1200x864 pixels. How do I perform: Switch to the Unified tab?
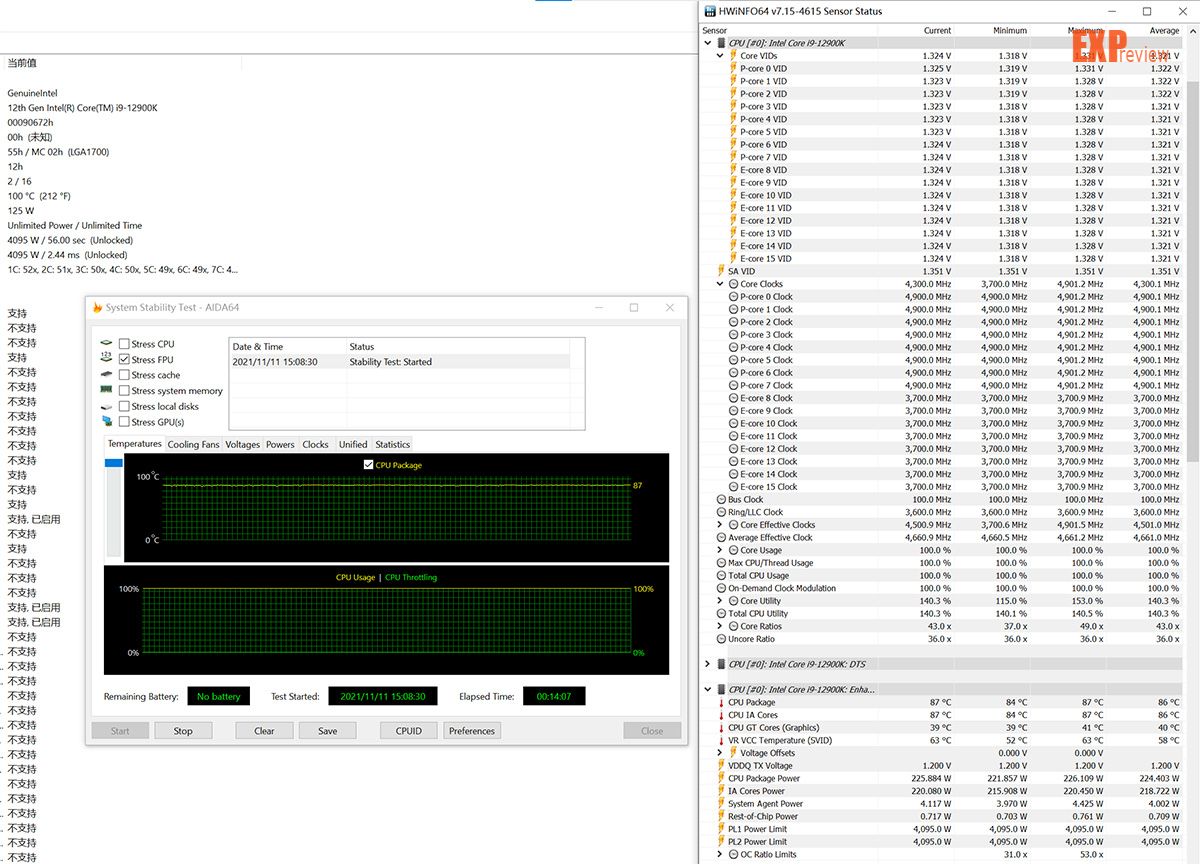[353, 445]
